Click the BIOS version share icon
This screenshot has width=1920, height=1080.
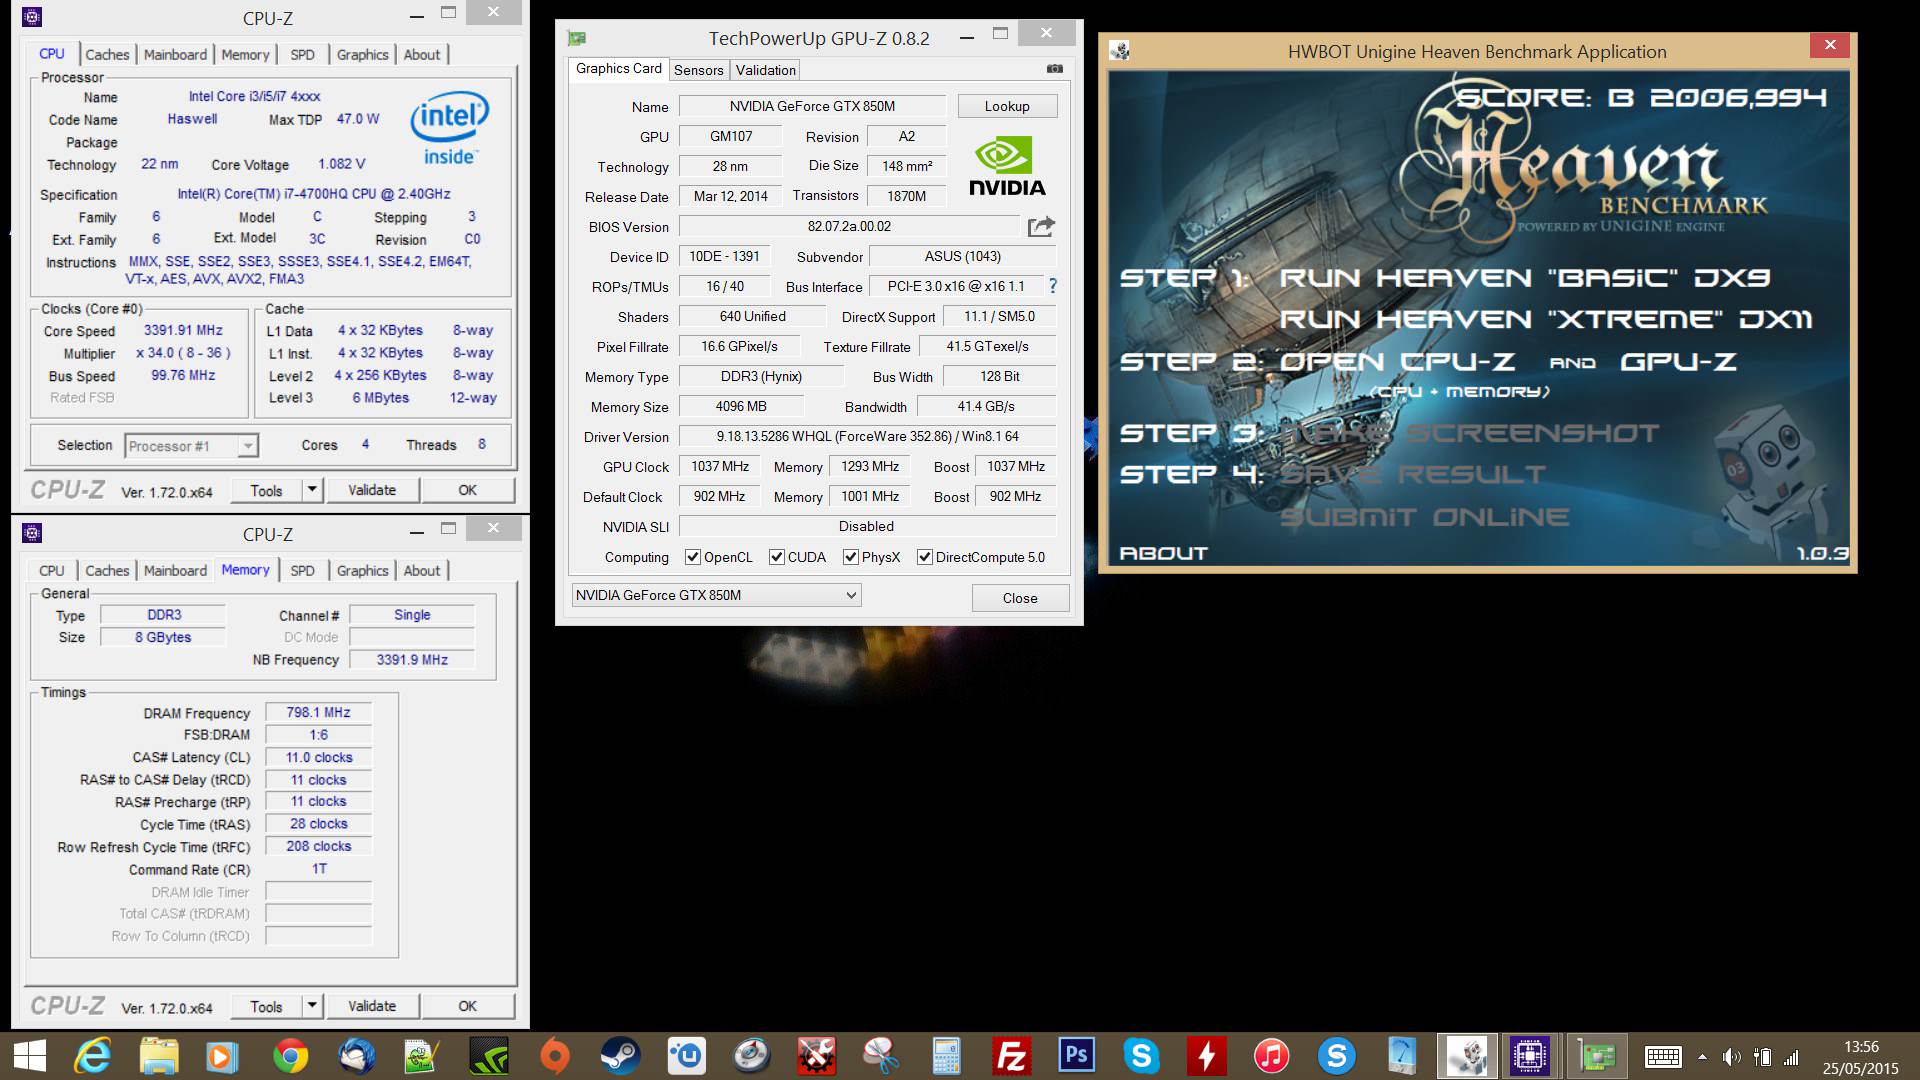[x=1041, y=227]
